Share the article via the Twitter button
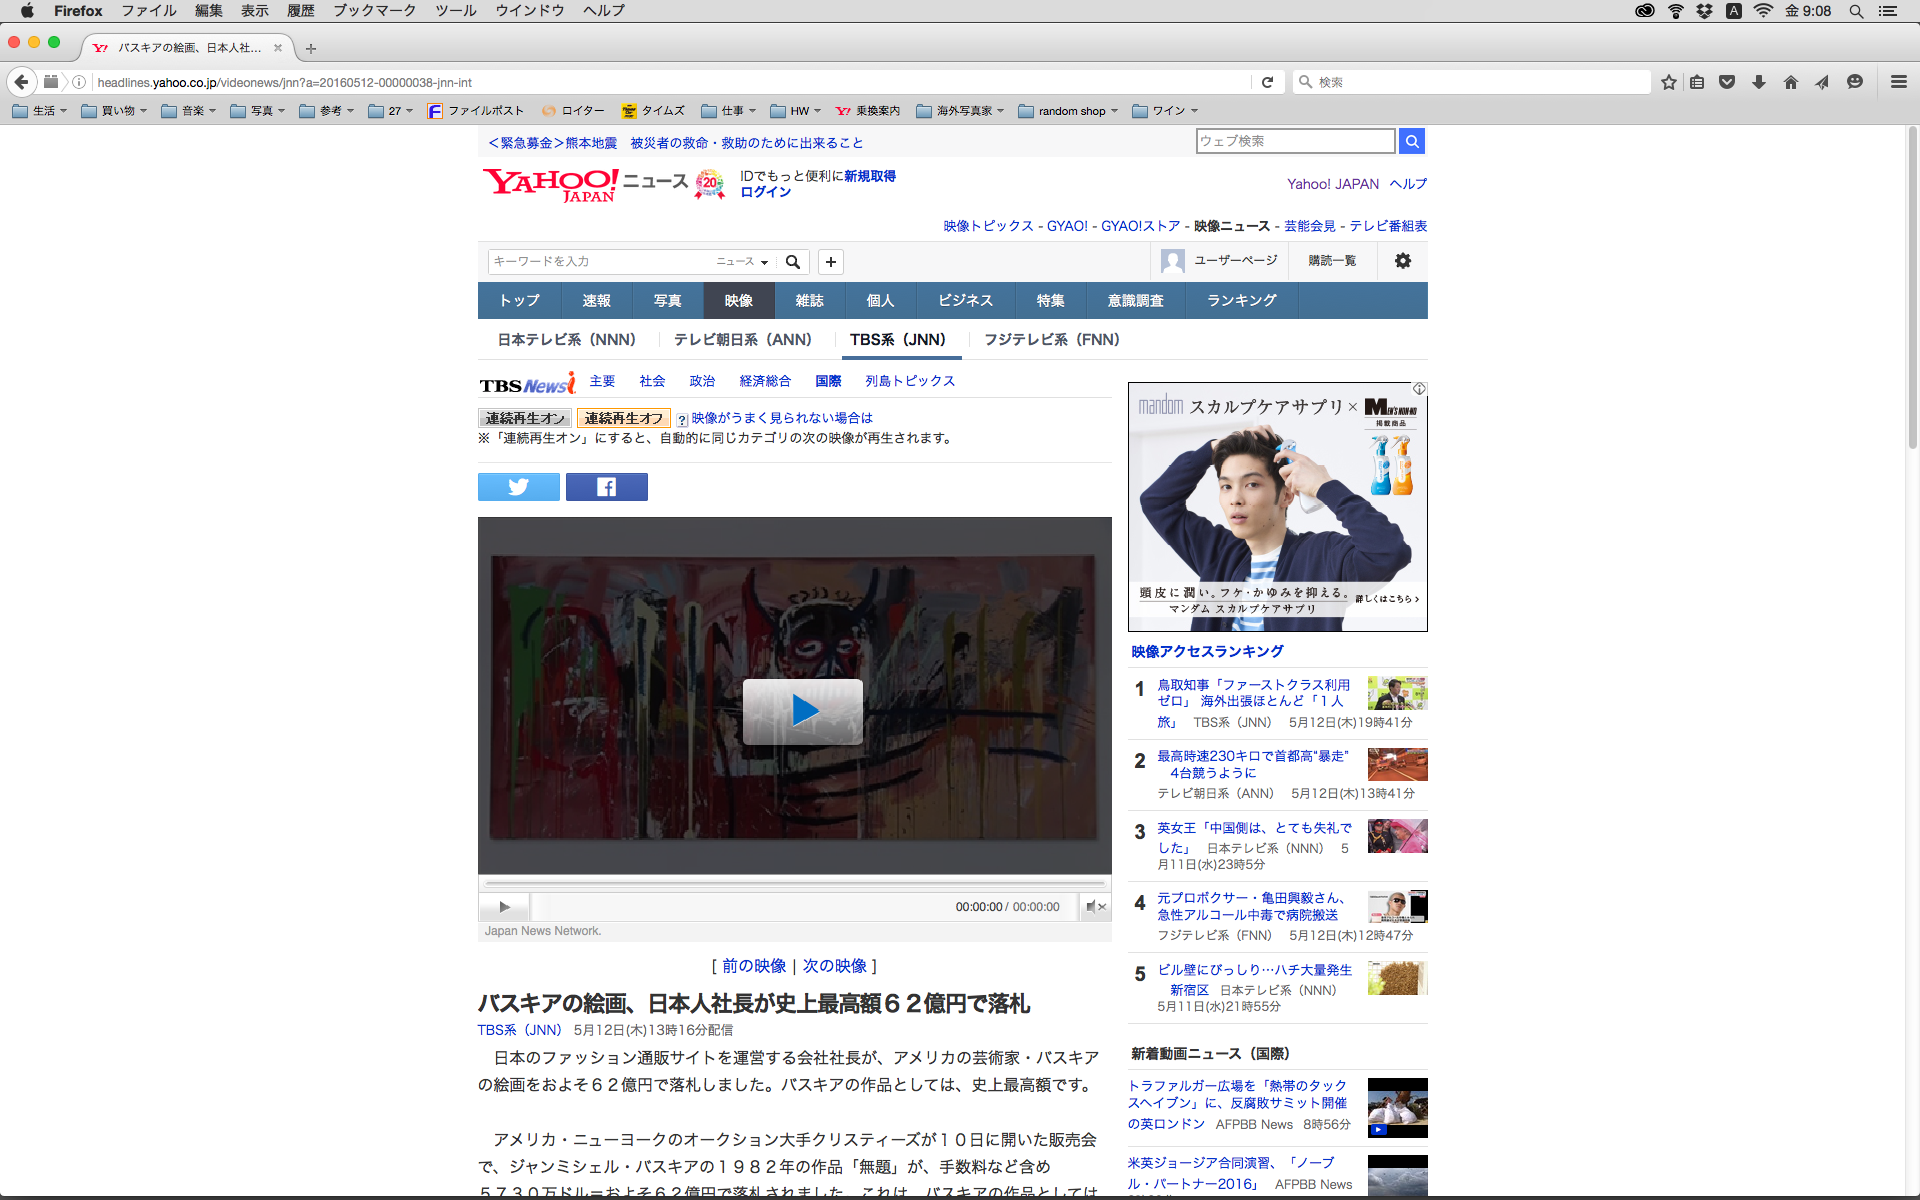This screenshot has height=1200, width=1920. pyautogui.click(x=518, y=487)
